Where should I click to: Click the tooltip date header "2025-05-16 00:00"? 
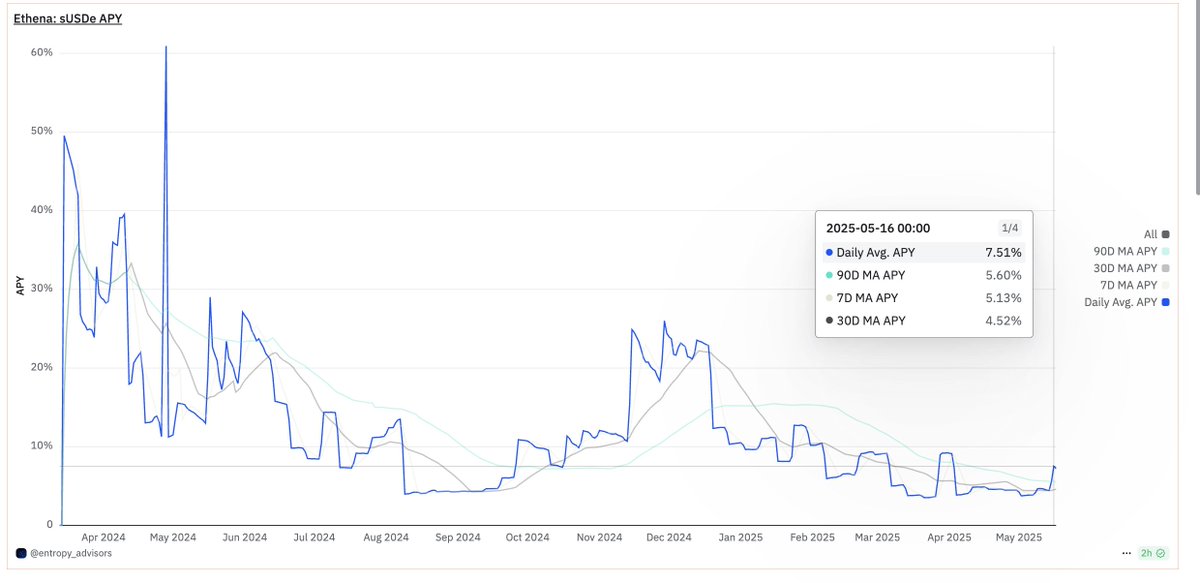pyautogui.click(x=880, y=228)
